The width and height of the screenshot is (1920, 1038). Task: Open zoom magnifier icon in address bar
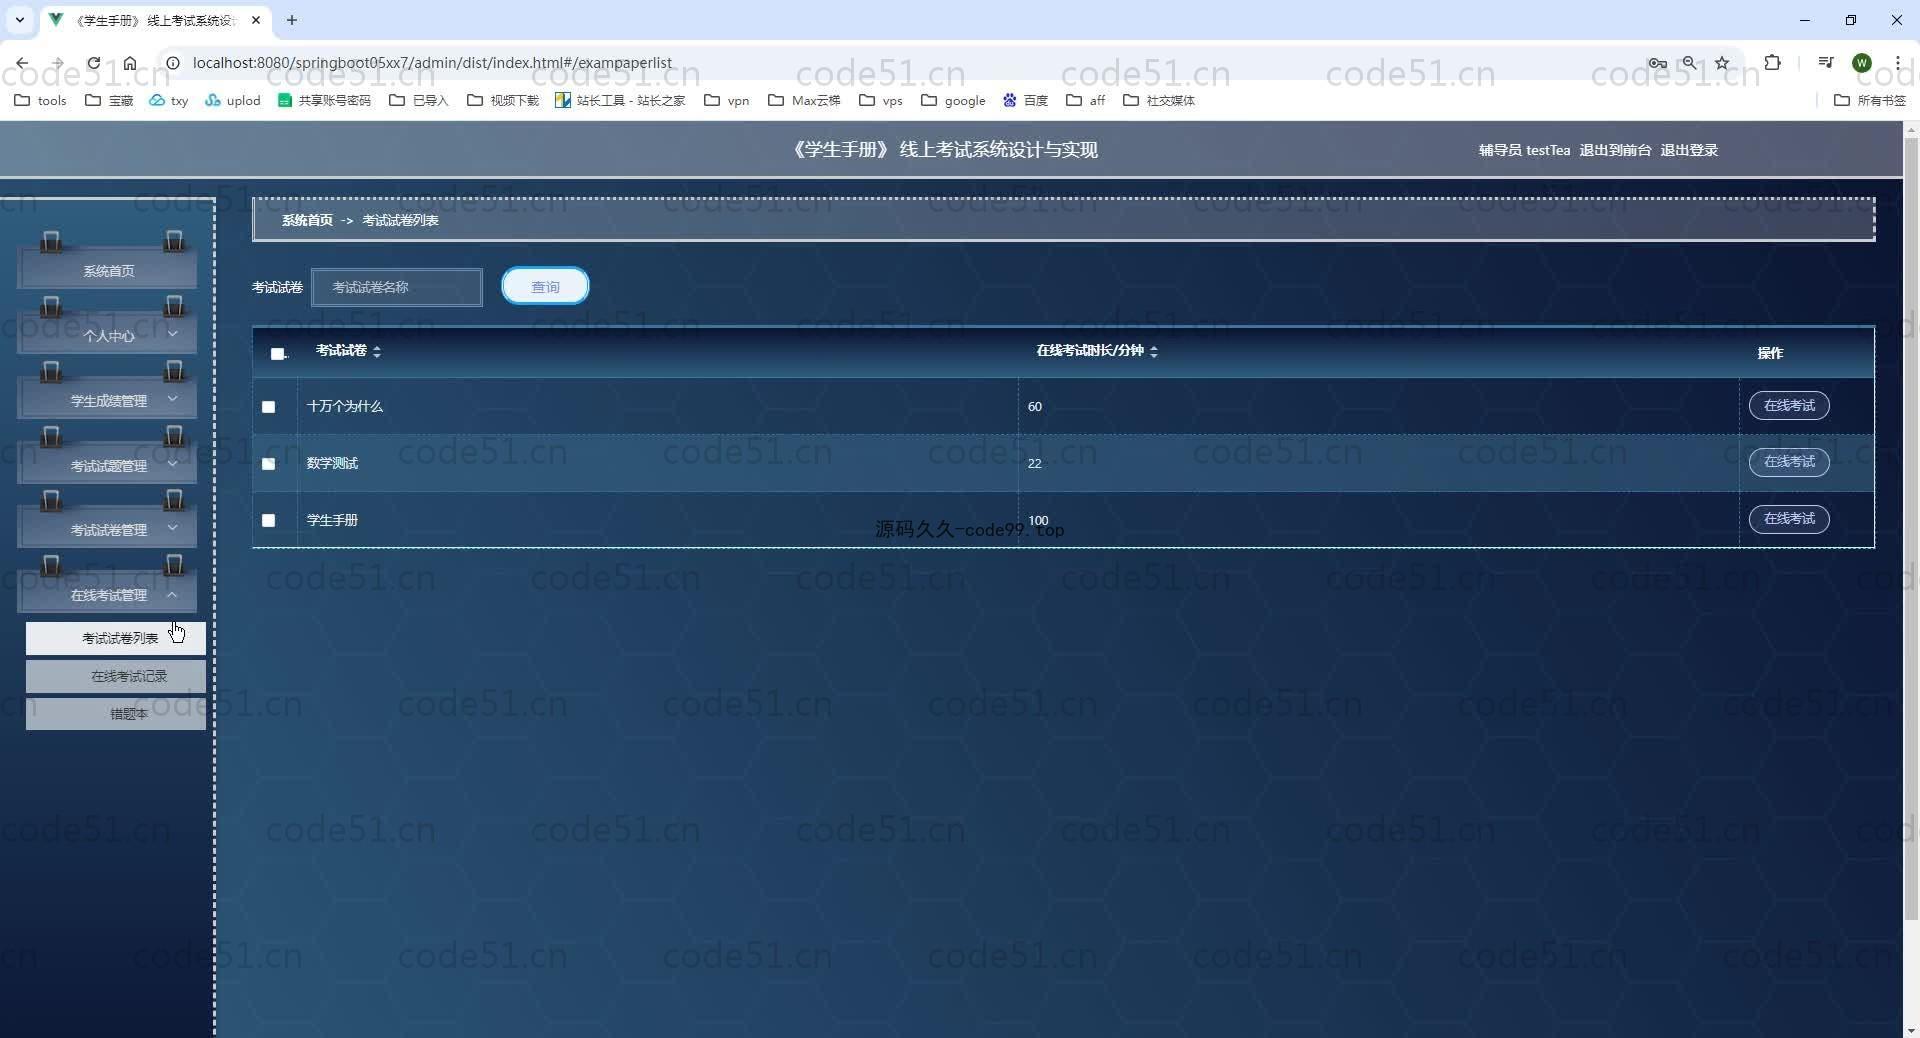[1689, 62]
